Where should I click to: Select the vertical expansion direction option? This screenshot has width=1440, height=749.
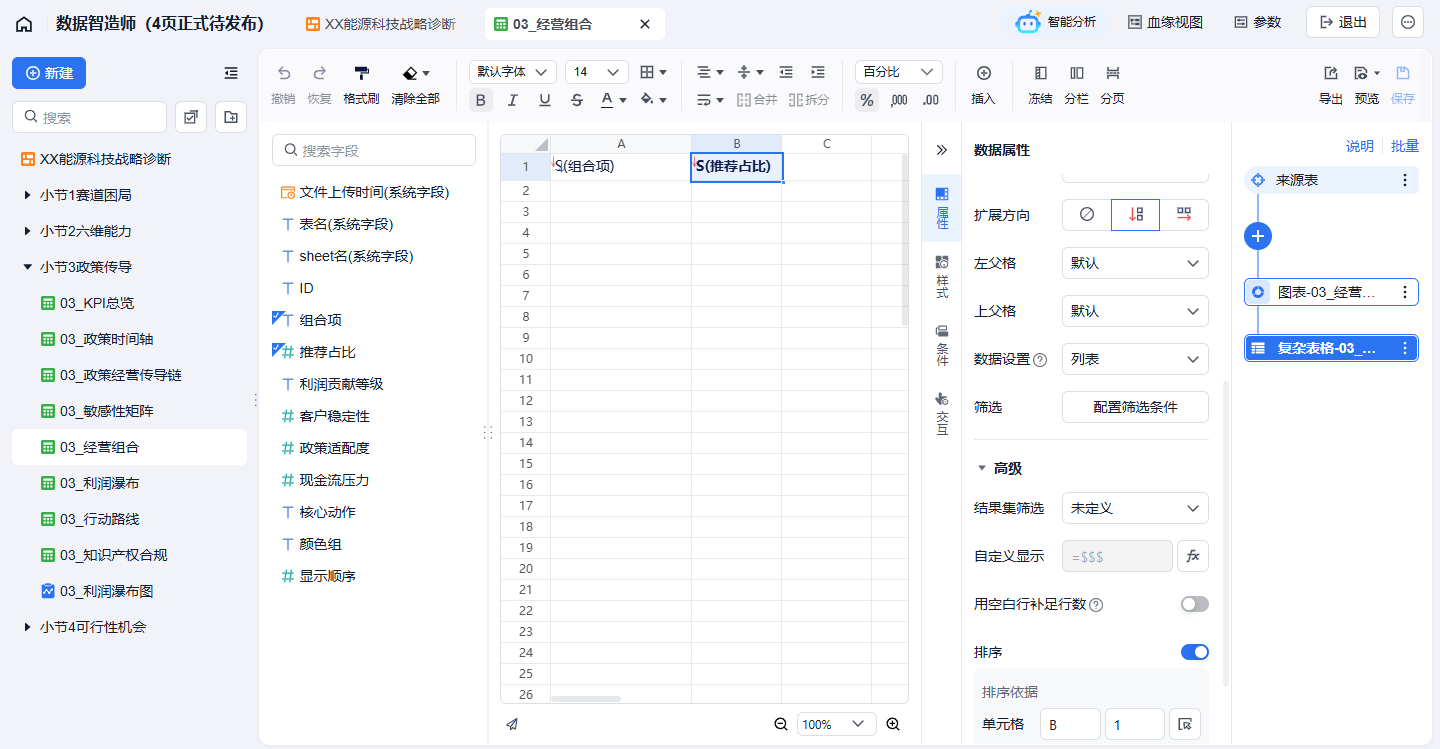(1135, 215)
